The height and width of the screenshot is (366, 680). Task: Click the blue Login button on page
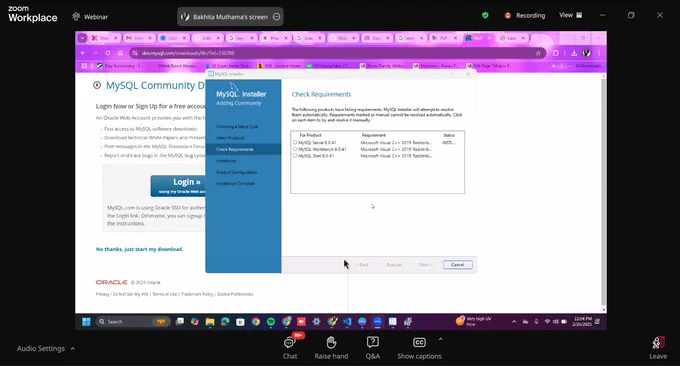[178, 186]
